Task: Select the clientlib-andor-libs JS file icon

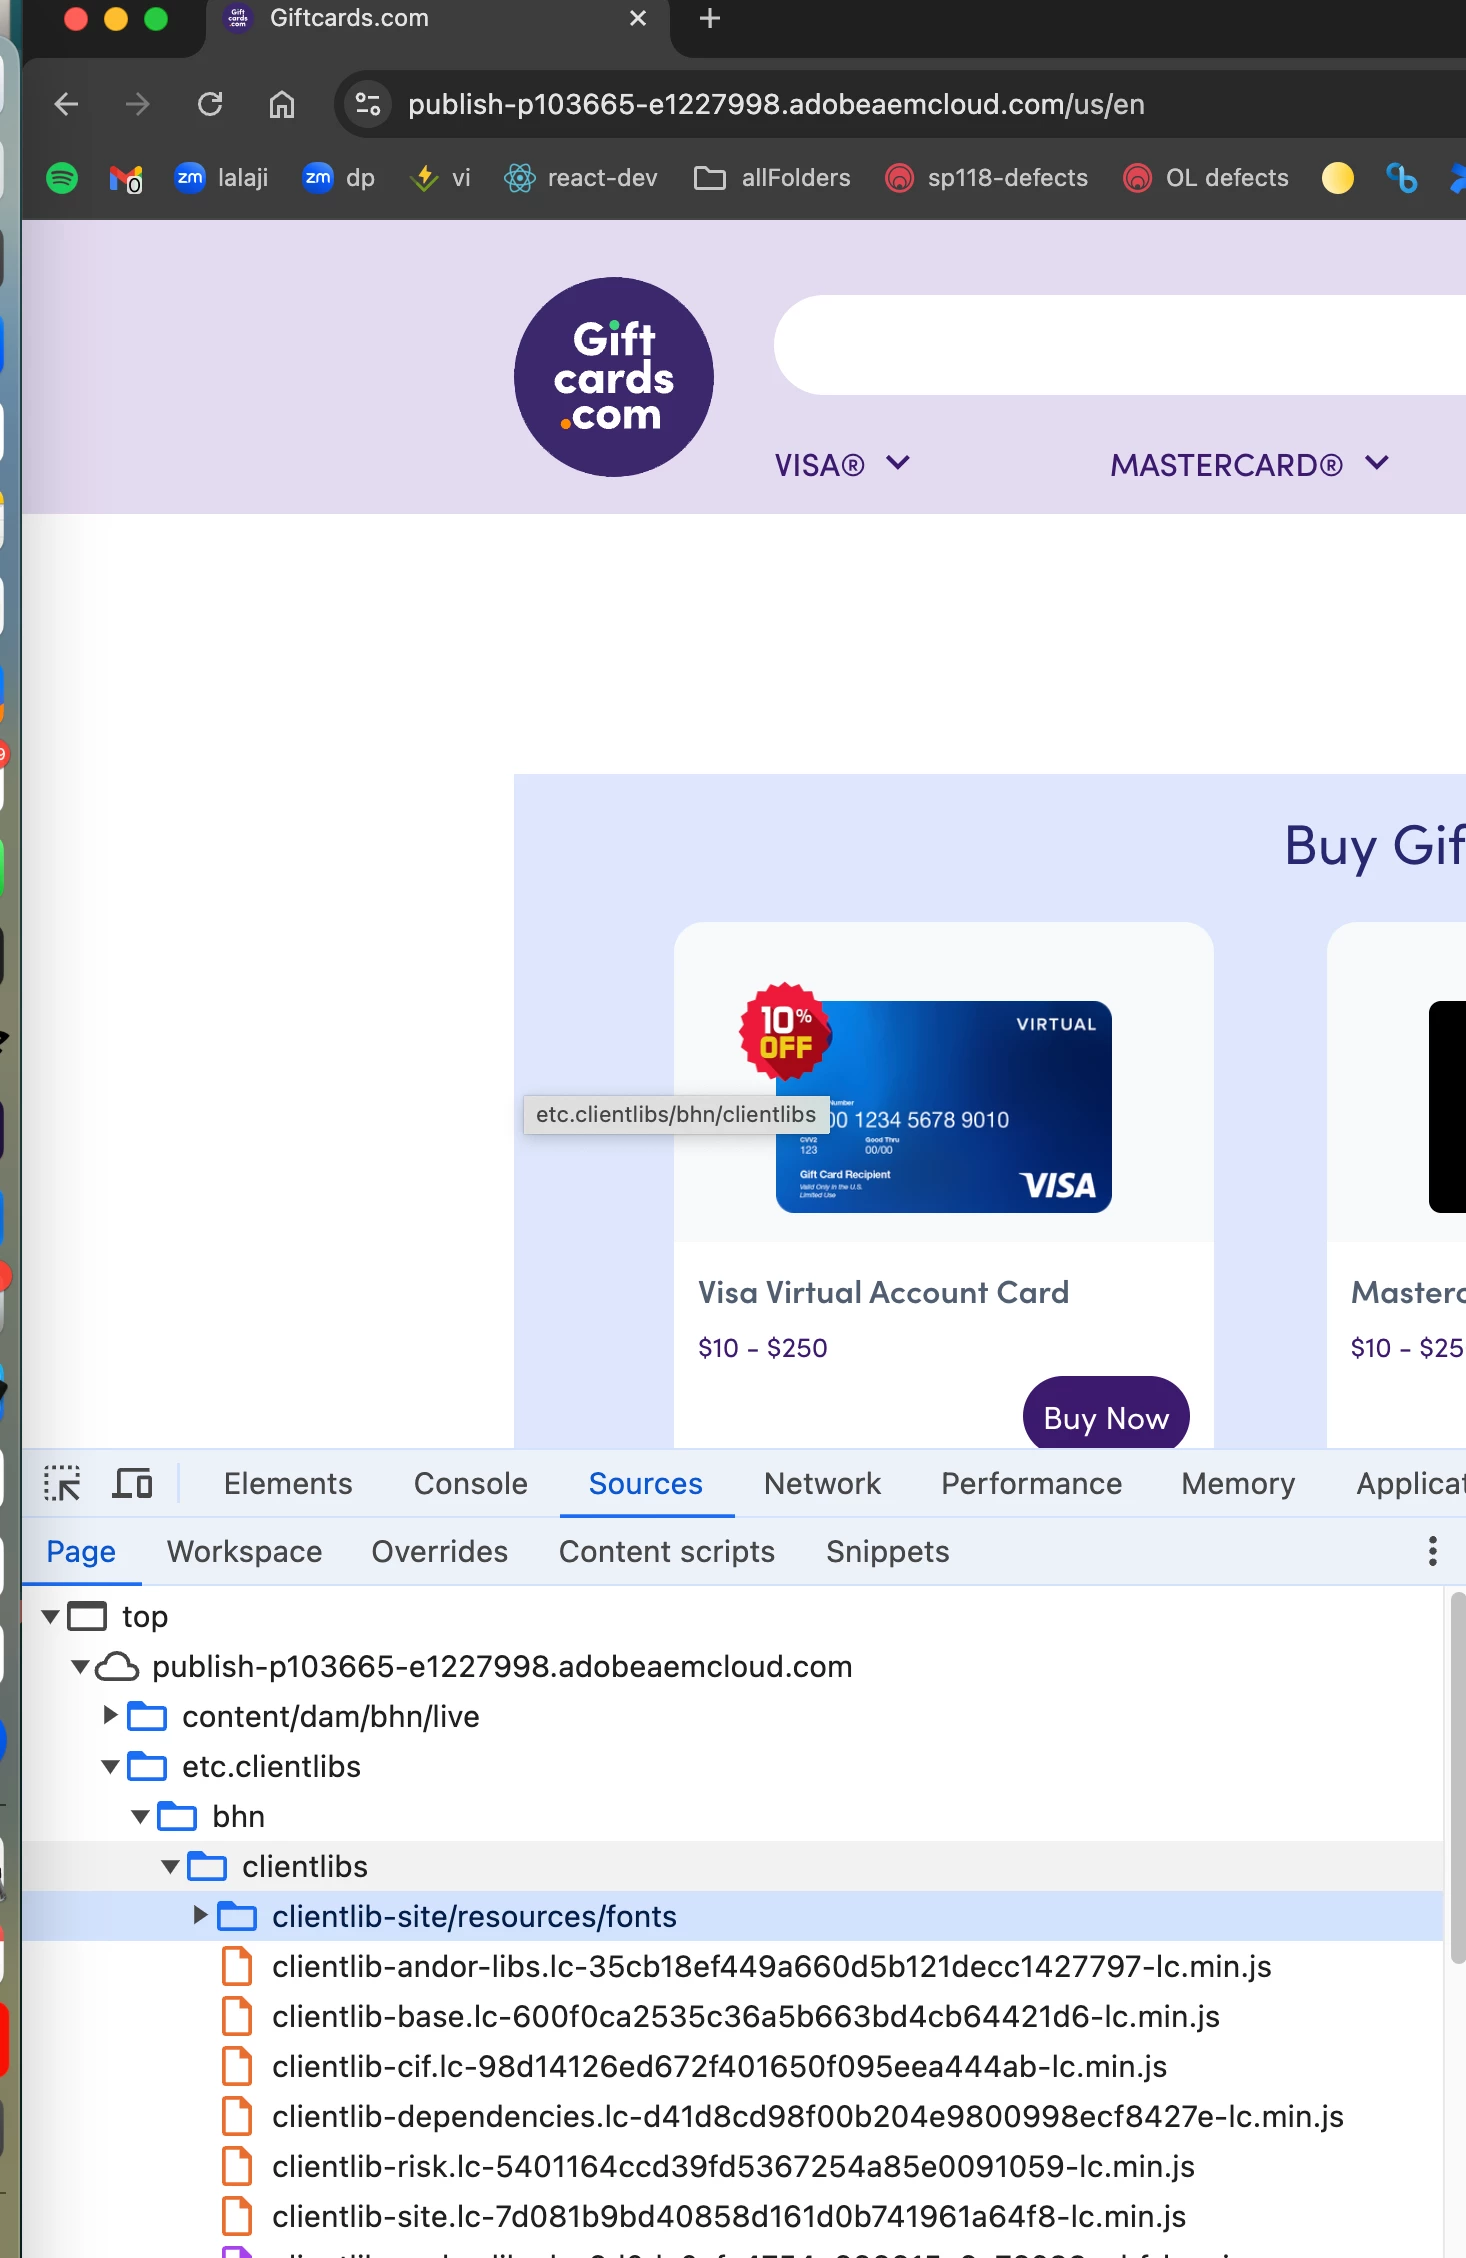Action: tap(237, 1966)
